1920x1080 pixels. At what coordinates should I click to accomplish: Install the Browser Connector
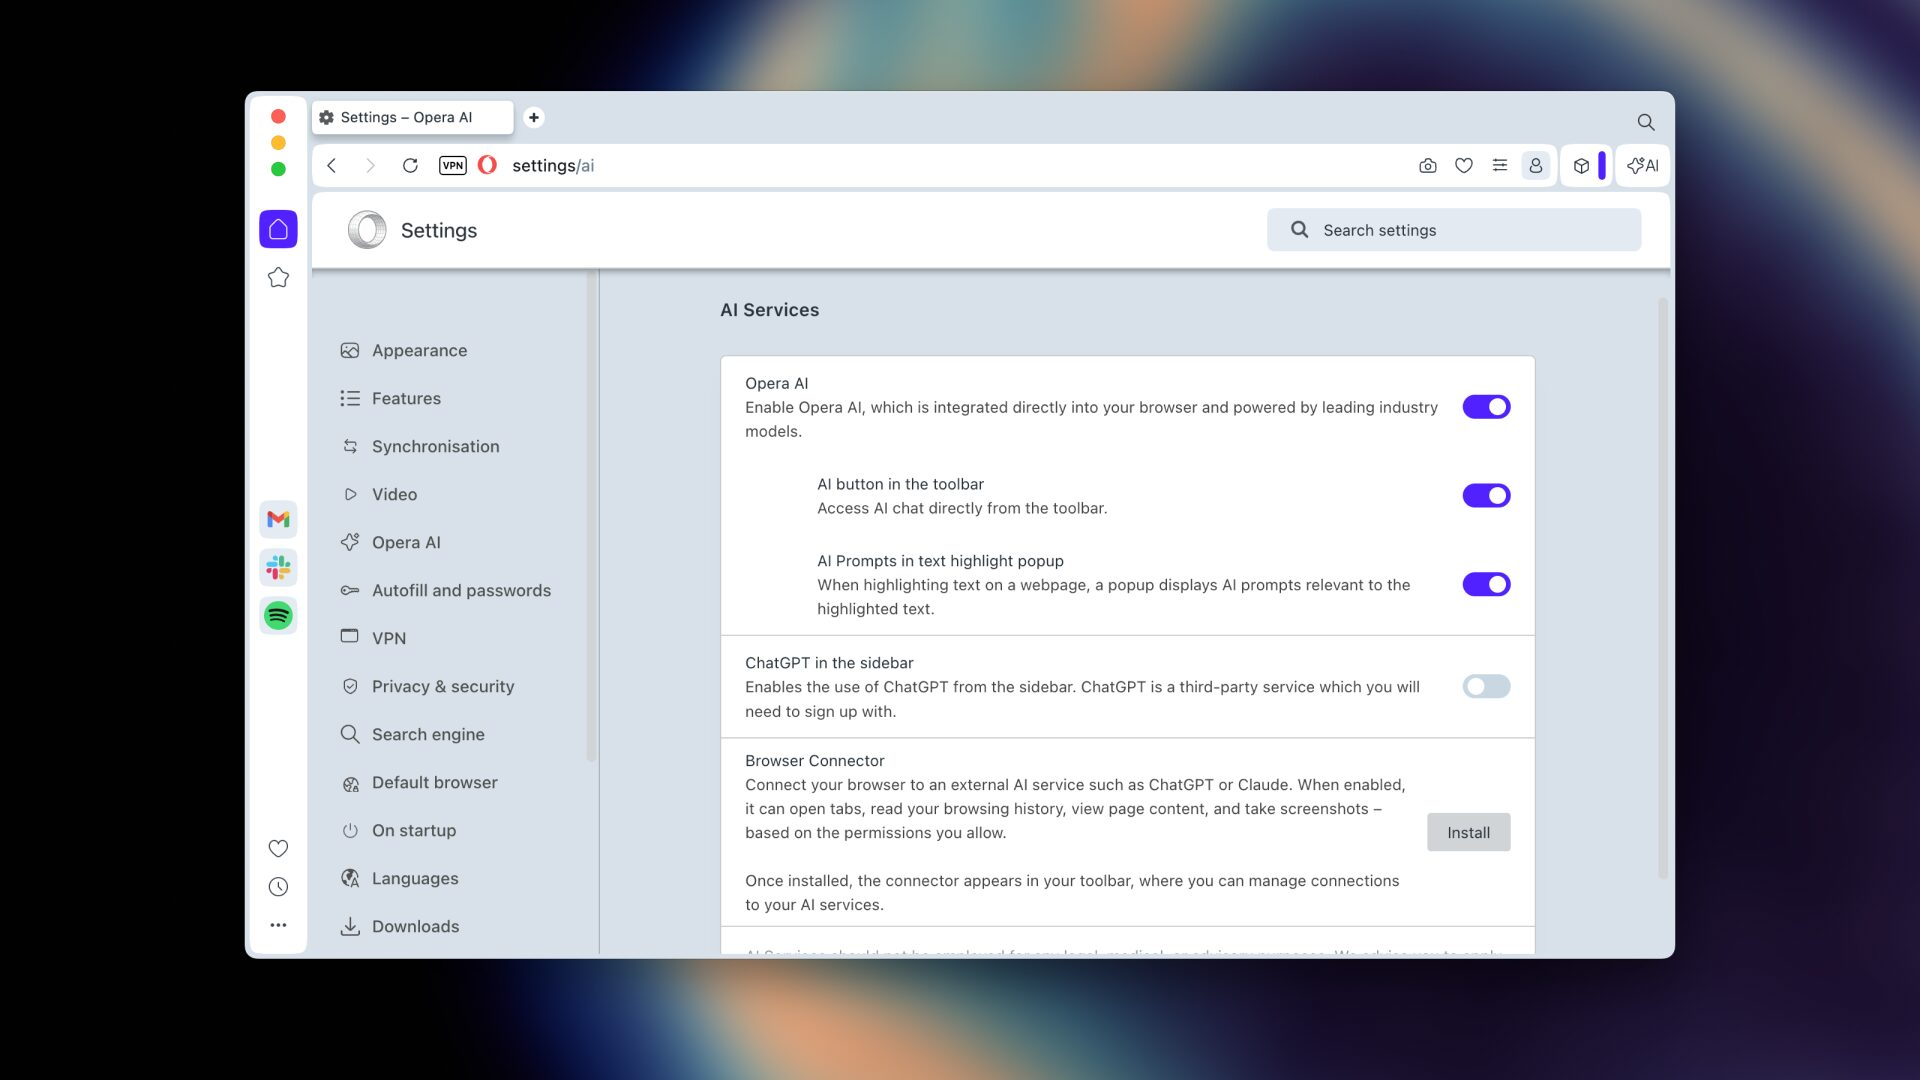coord(1468,832)
